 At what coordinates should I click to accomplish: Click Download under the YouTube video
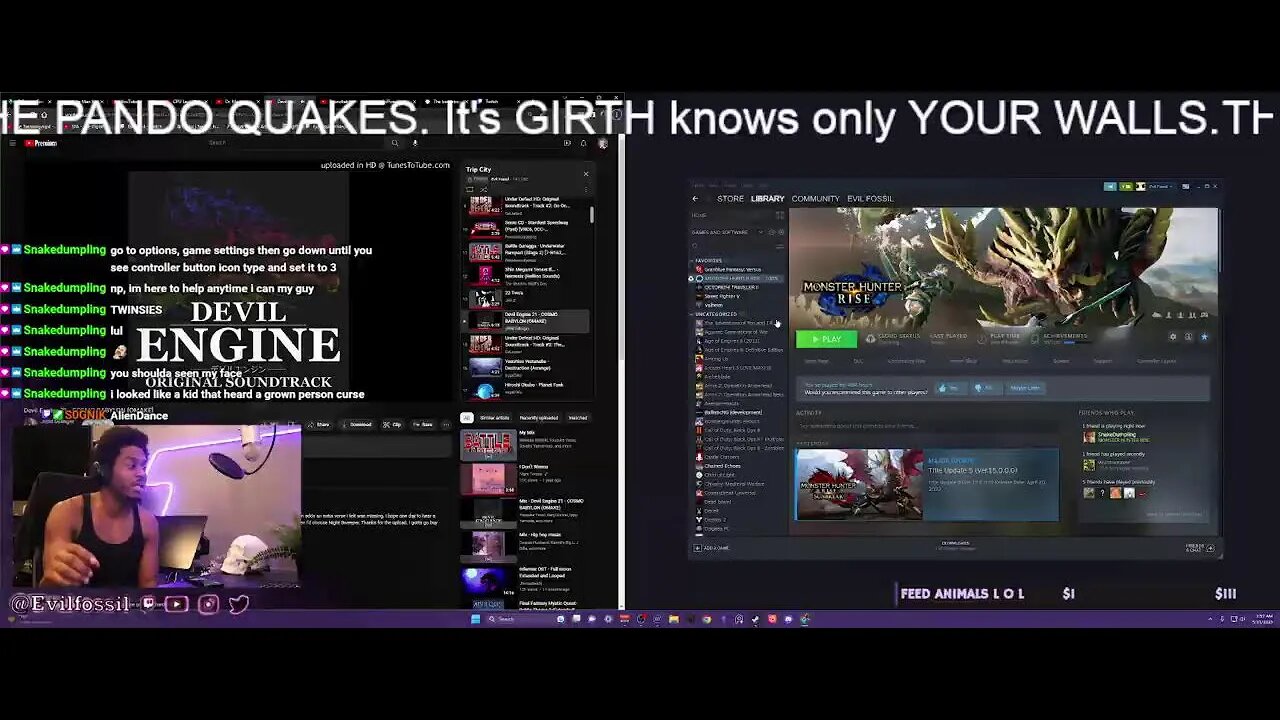point(358,424)
